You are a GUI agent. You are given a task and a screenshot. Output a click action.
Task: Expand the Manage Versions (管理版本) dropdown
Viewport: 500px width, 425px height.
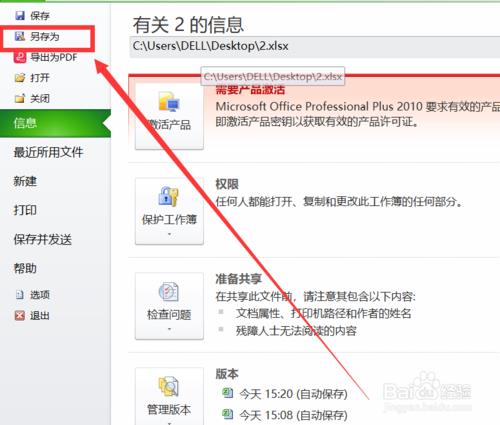pyautogui.click(x=169, y=397)
